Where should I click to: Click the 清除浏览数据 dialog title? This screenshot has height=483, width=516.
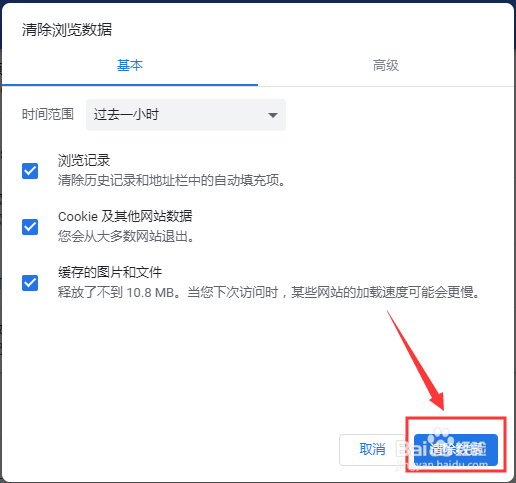(67, 30)
